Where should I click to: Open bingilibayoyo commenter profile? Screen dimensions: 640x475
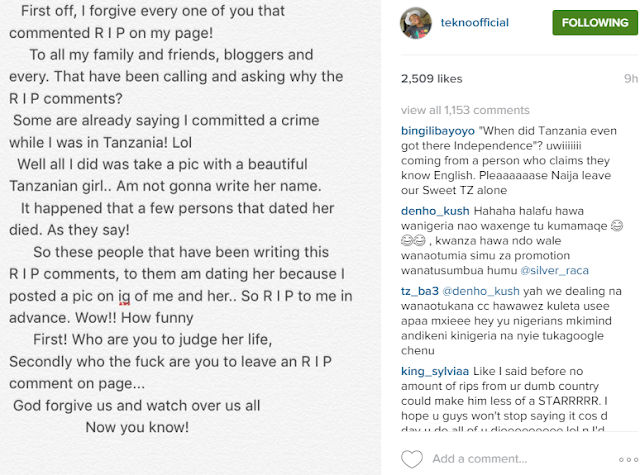(x=438, y=131)
